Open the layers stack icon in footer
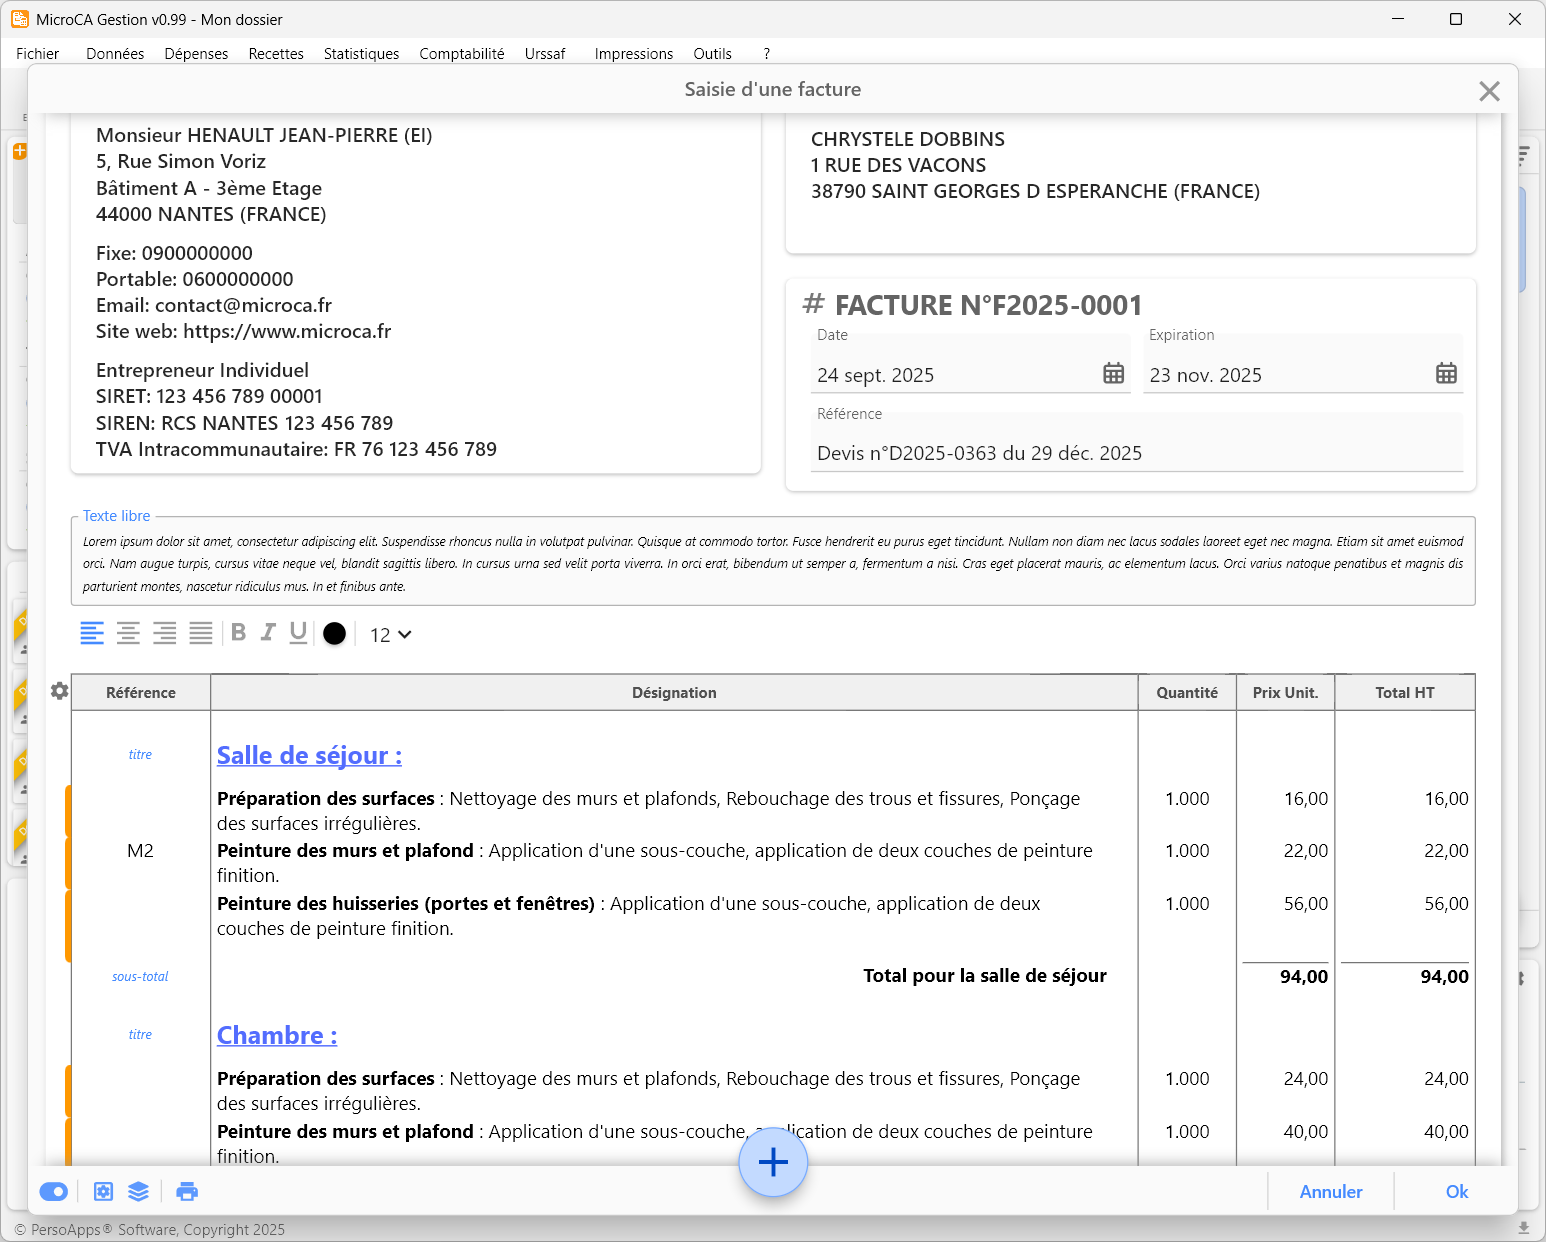Screen dimensions: 1546x1242 coord(138,1191)
